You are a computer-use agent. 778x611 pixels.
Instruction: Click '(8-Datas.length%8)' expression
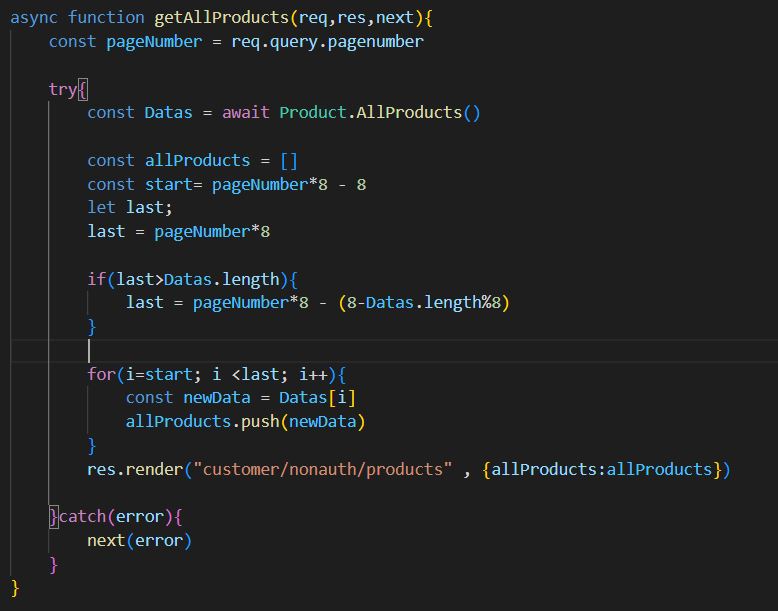click(x=424, y=303)
